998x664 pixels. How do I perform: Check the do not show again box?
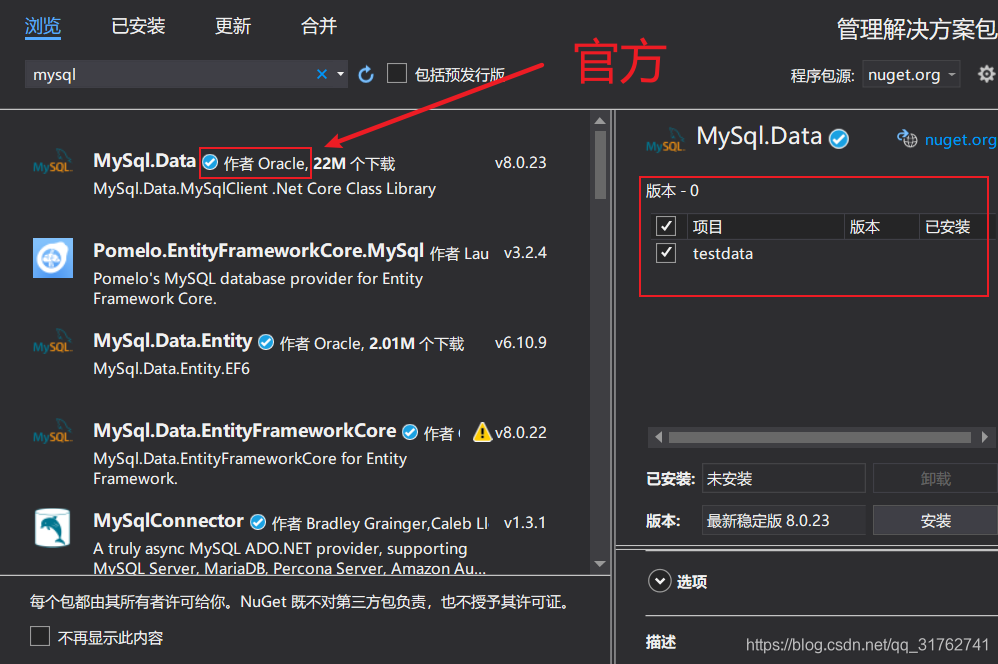click(x=40, y=636)
